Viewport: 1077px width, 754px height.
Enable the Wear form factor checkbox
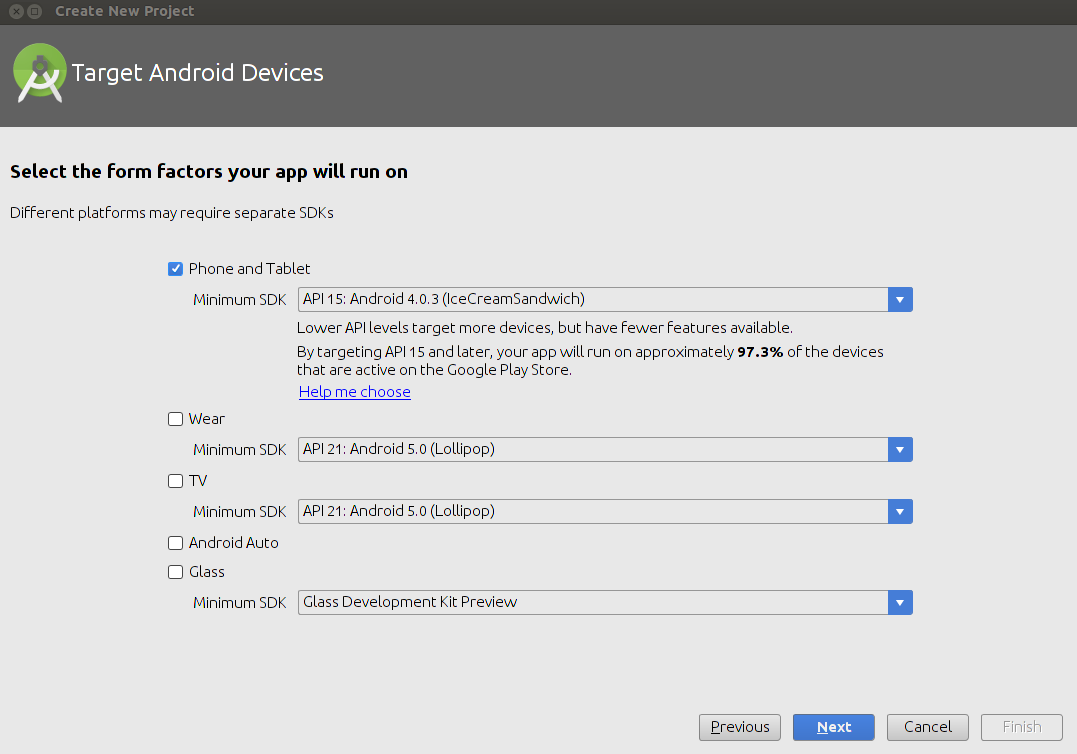176,419
